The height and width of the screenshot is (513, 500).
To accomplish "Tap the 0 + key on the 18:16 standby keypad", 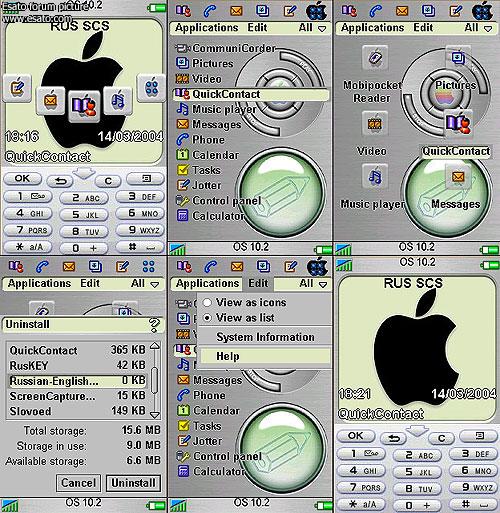I will pos(84,248).
